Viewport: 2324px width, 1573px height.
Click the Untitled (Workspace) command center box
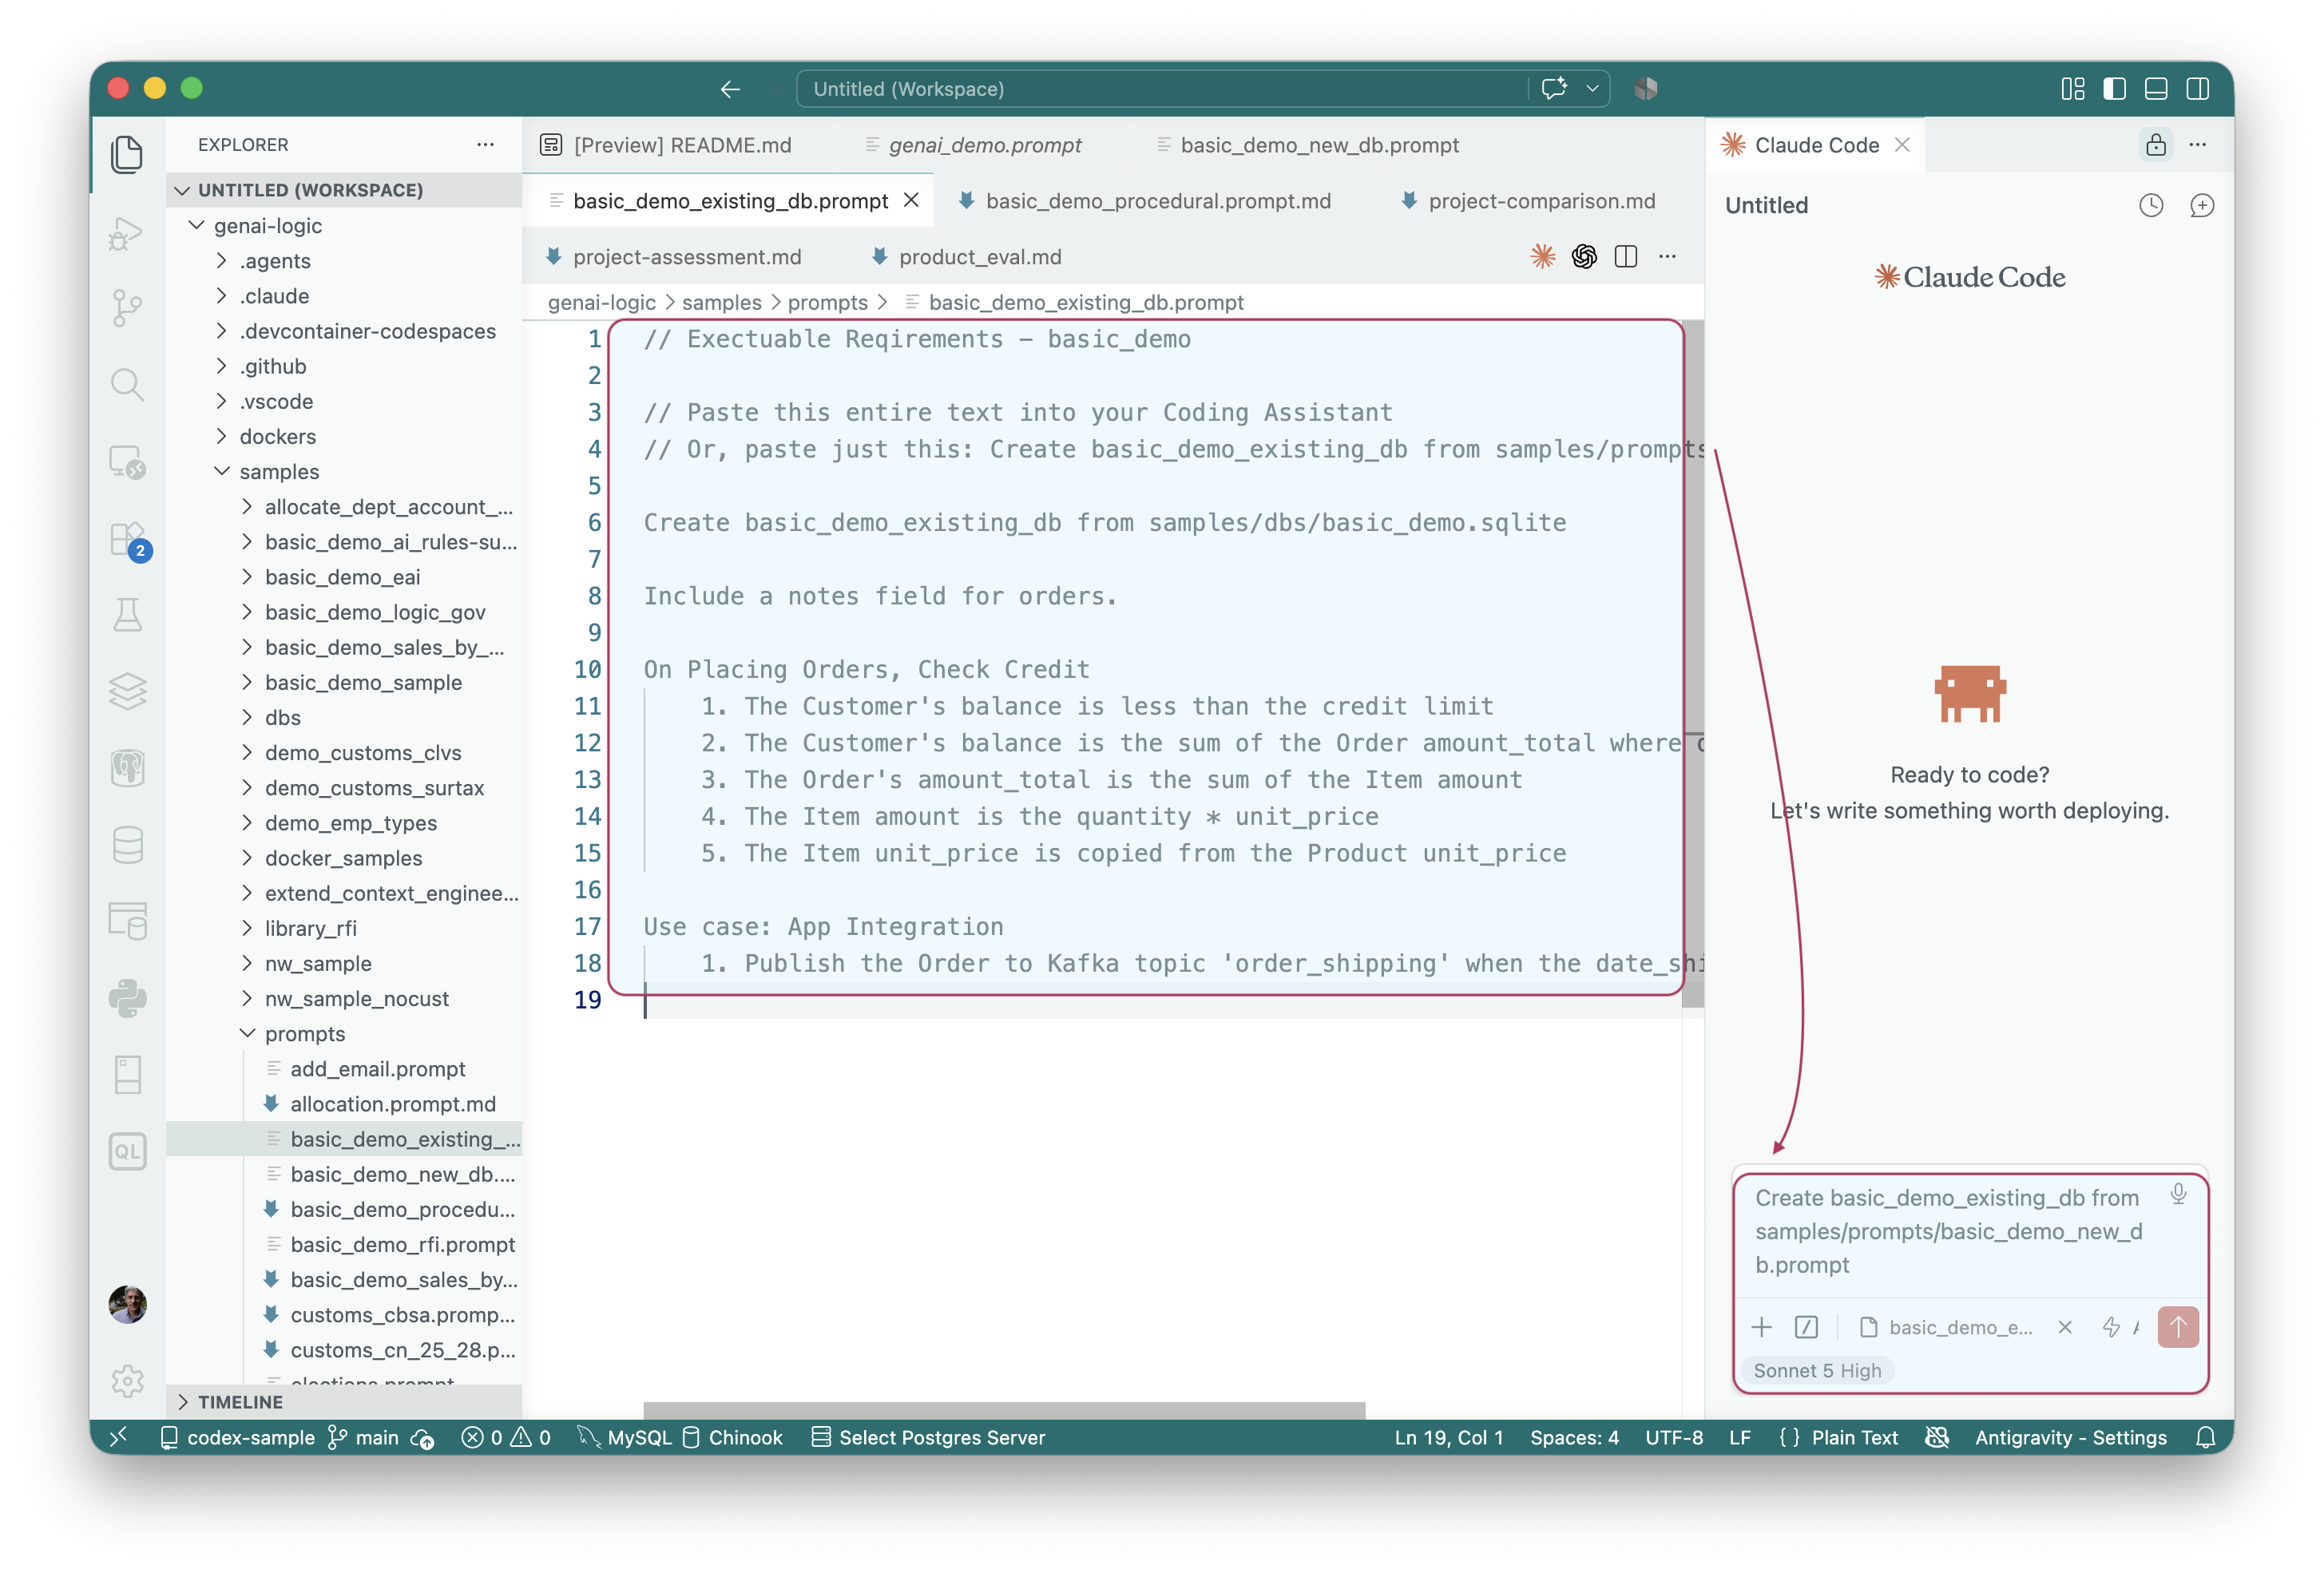pyautogui.click(x=1163, y=89)
